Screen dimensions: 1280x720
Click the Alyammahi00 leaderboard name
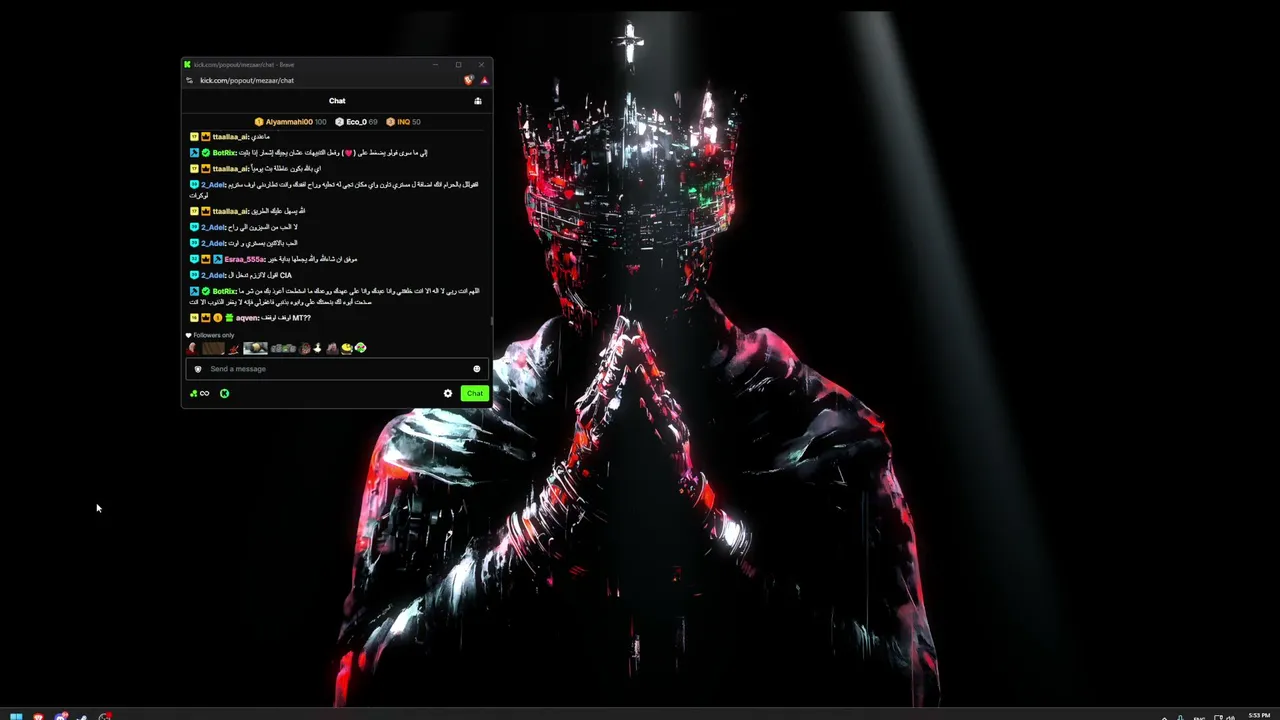pos(289,122)
